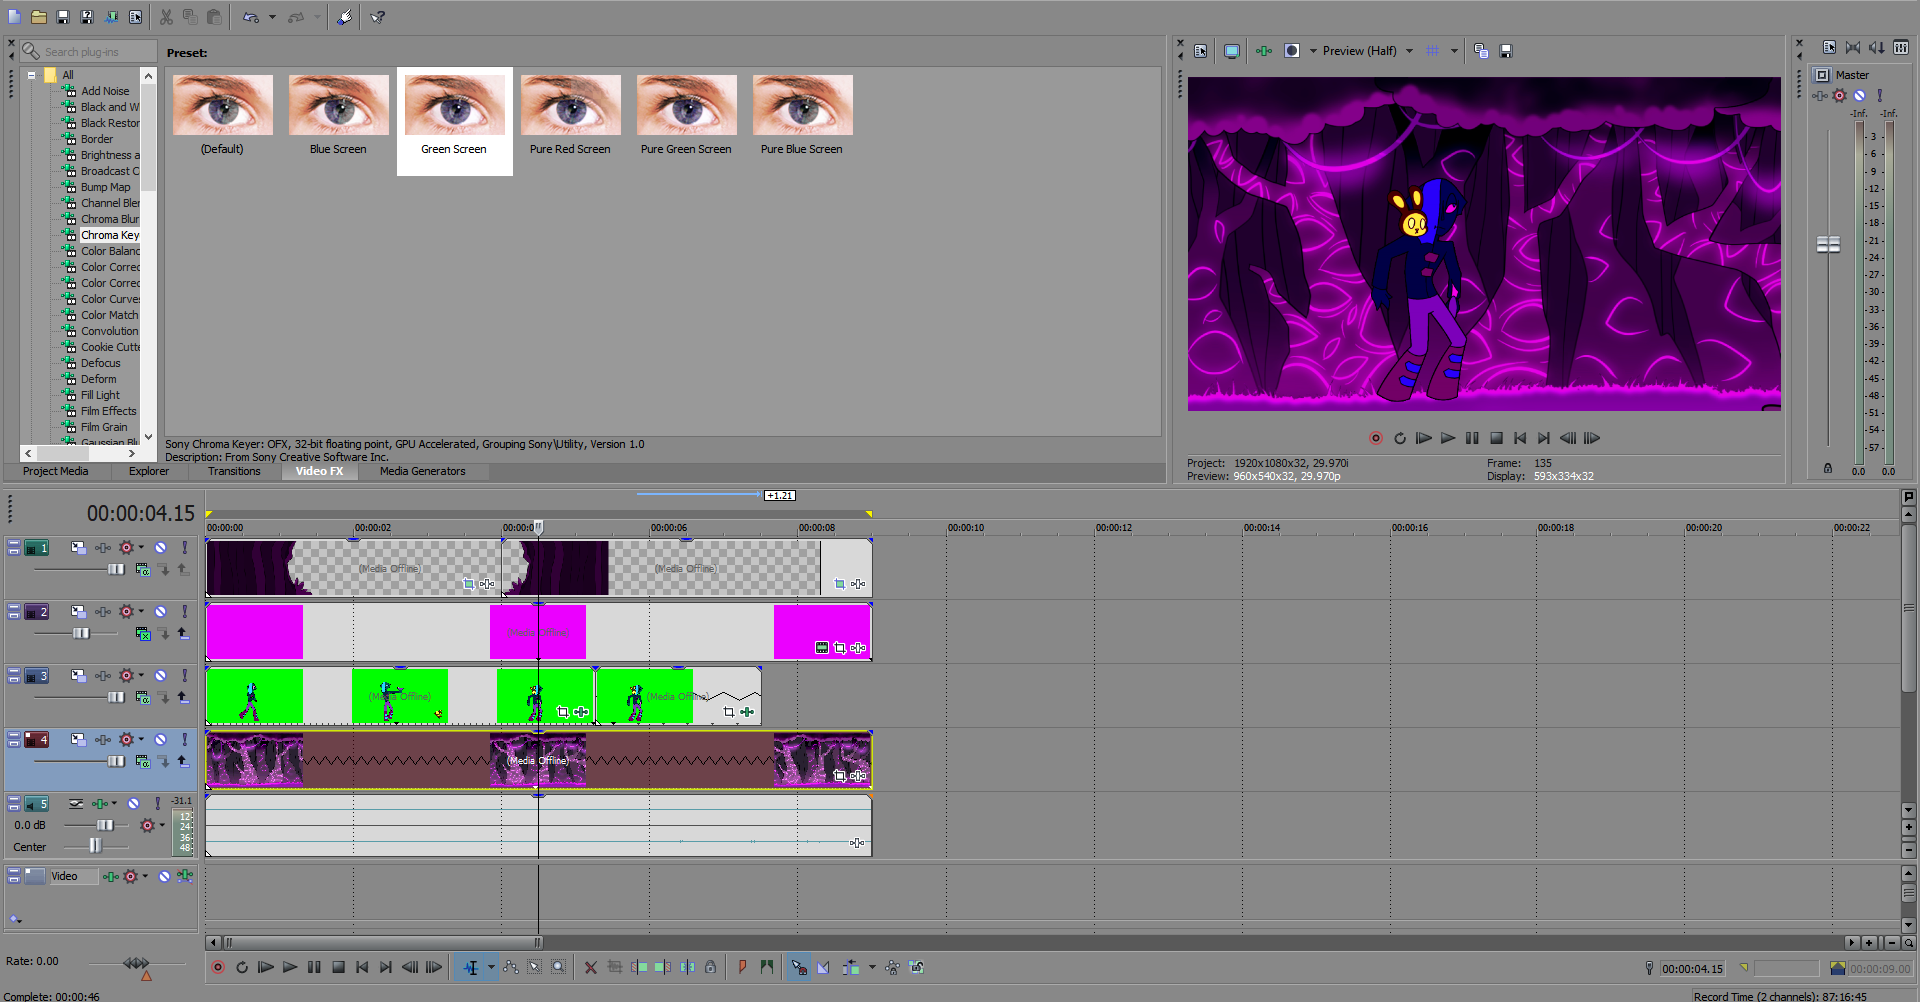Screen dimensions: 1920x1002
Task: Open a project with the folder icon
Action: coord(39,17)
